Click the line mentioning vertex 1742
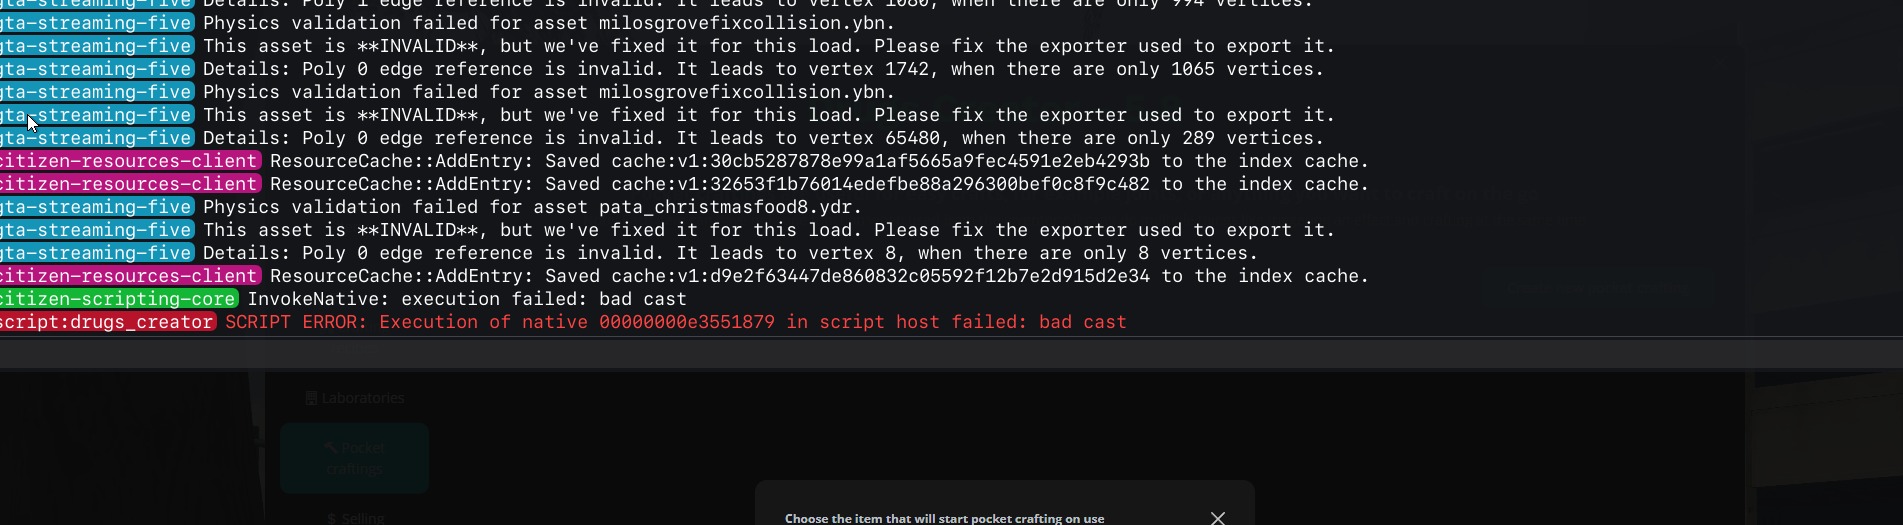The height and width of the screenshot is (525, 1903). (763, 69)
